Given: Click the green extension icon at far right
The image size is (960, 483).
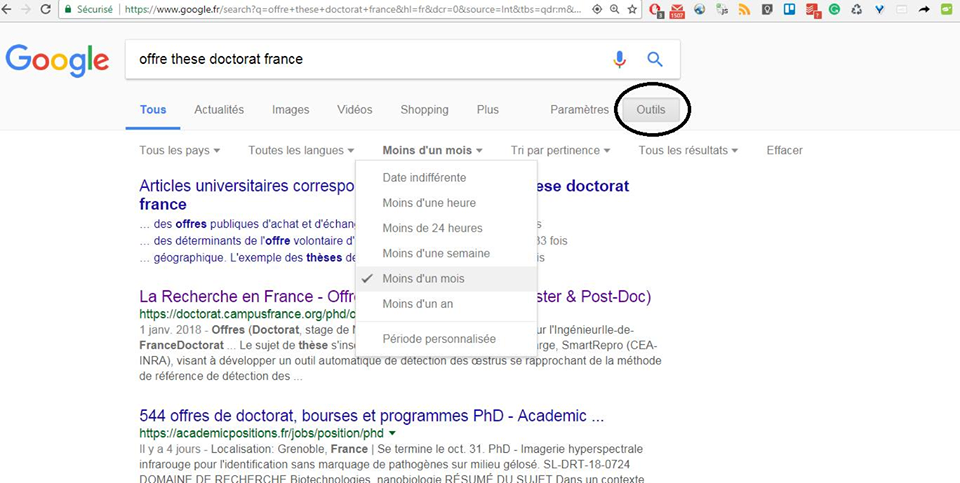Looking at the screenshot, I should tap(947, 9).
